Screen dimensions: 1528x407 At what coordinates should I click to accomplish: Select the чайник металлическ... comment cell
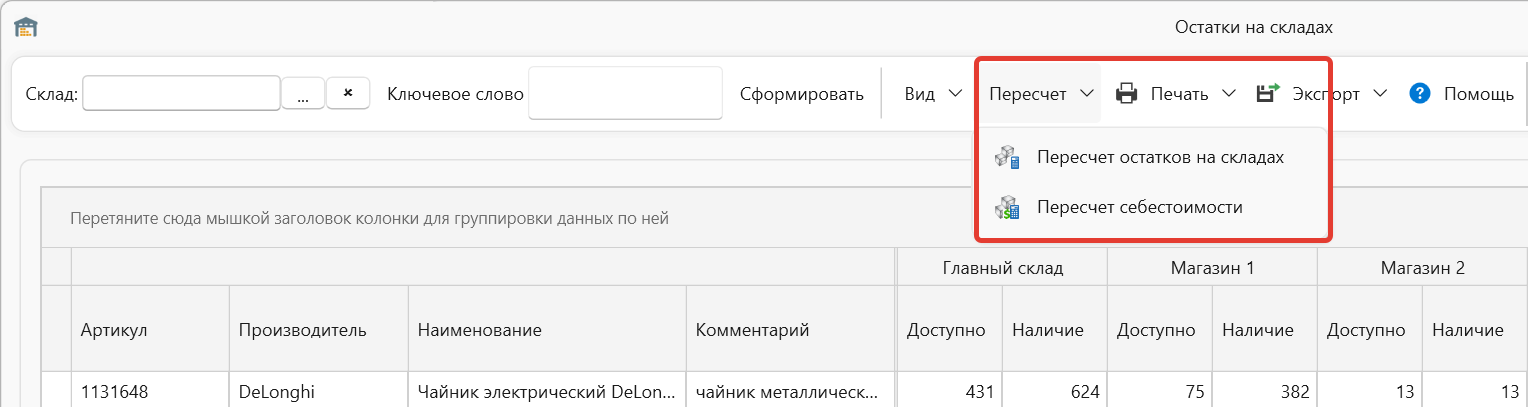(791, 391)
